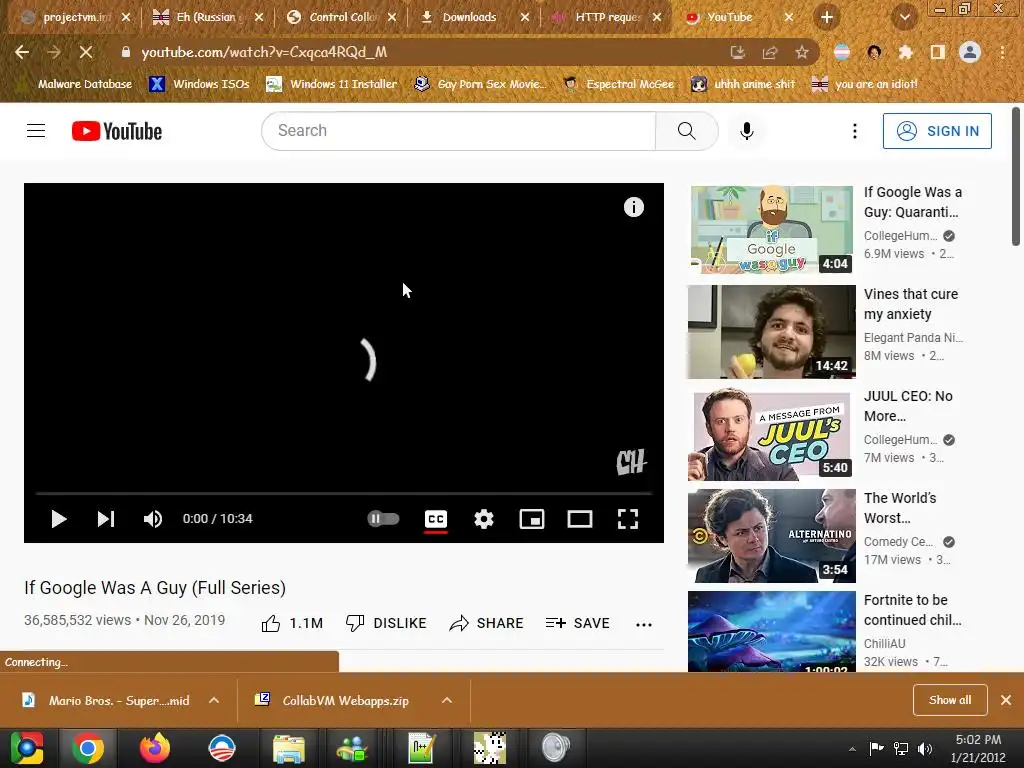Go back with browser back arrow
The height and width of the screenshot is (768, 1024).
22,52
